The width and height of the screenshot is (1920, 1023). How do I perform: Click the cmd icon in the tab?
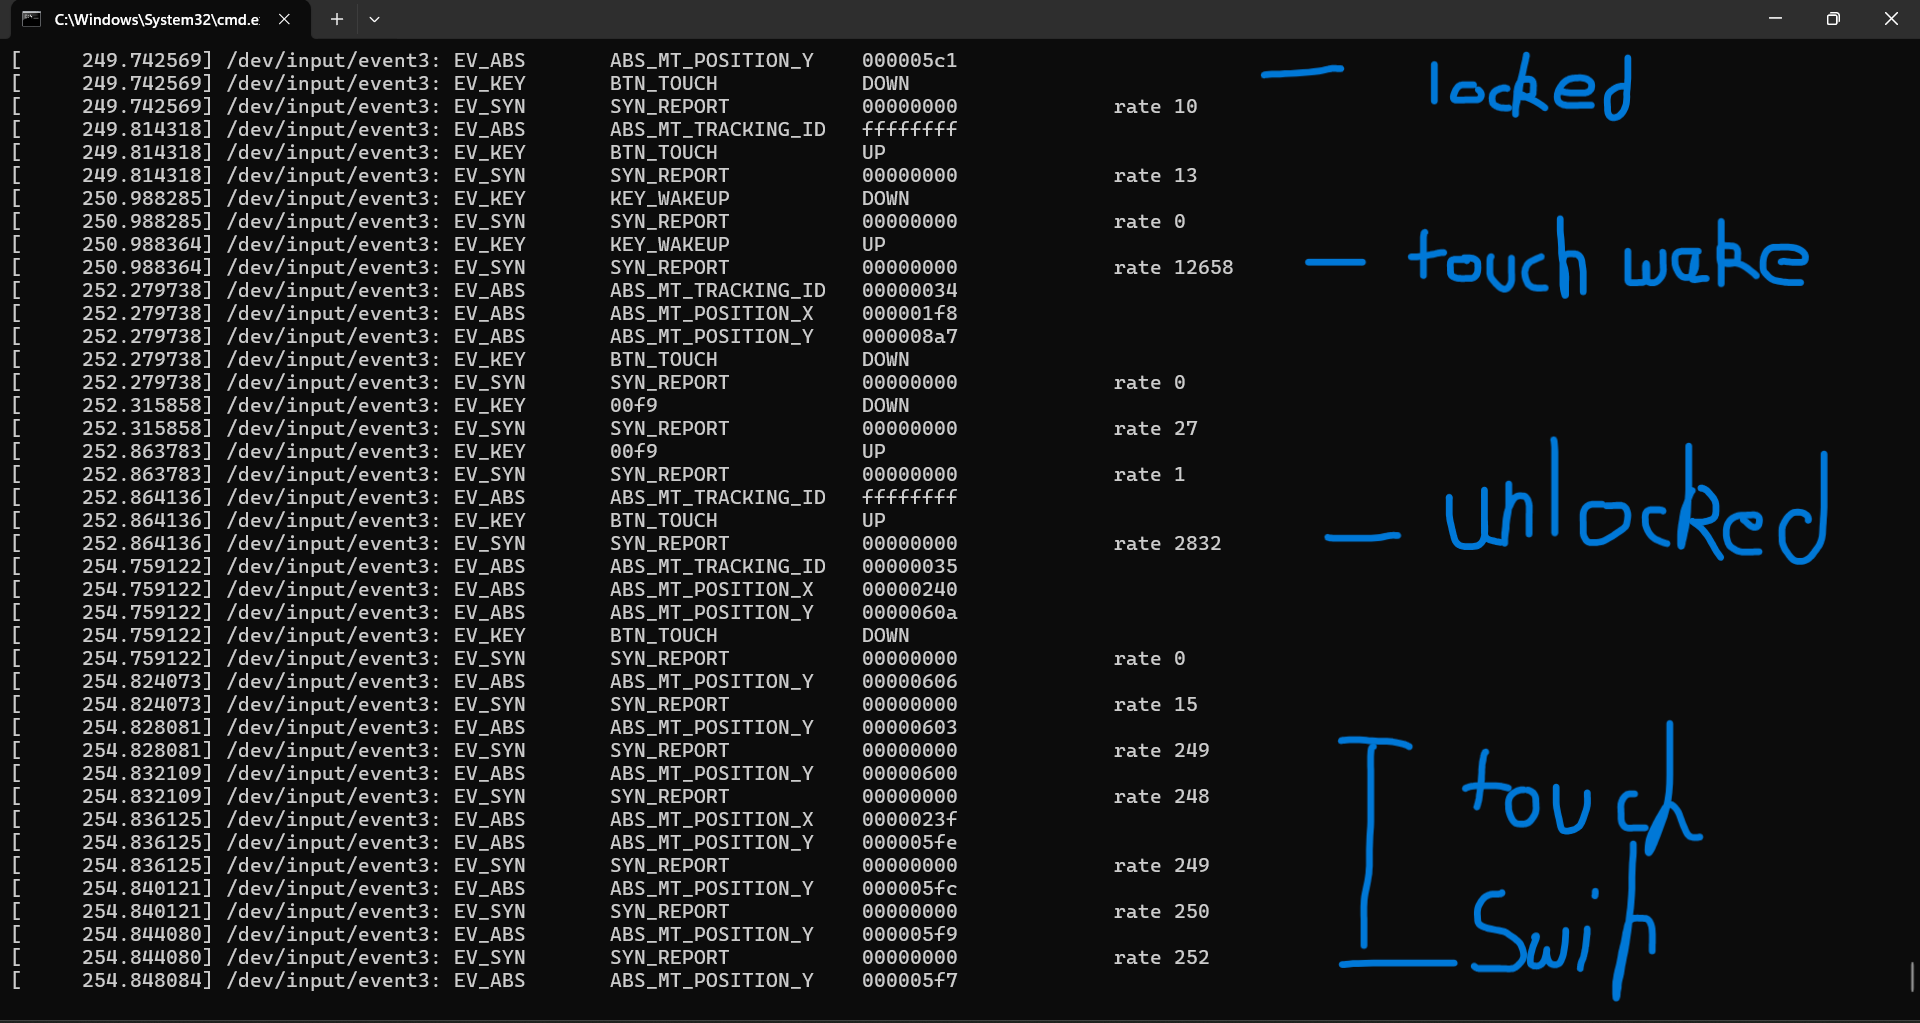31,19
